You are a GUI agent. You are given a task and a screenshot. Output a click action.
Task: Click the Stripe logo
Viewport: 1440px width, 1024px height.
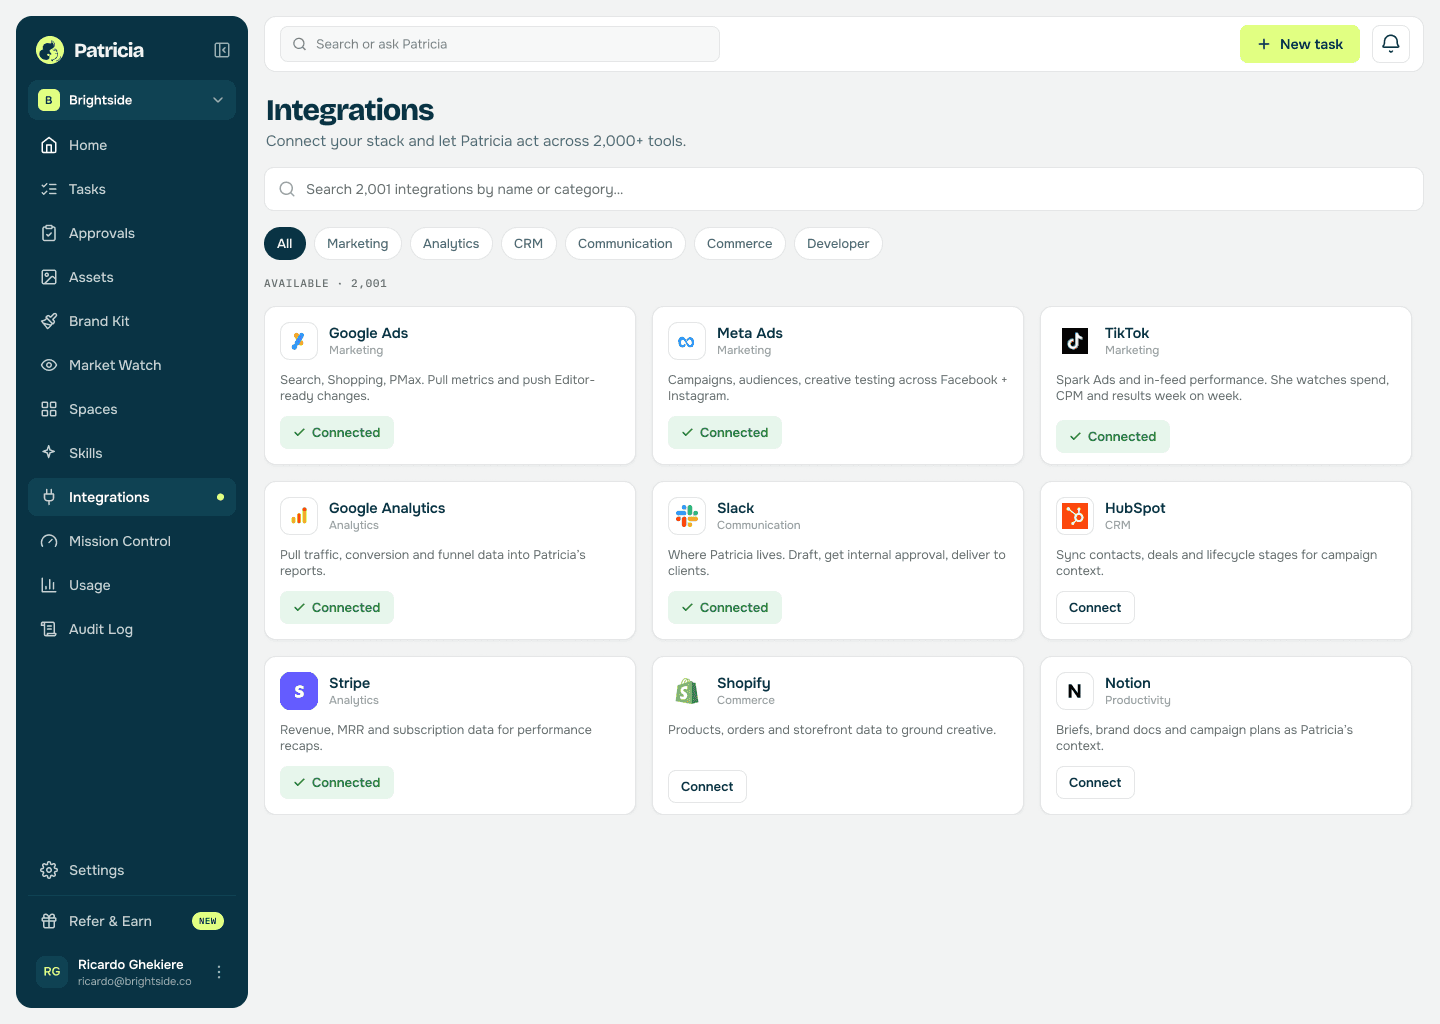coord(299,691)
